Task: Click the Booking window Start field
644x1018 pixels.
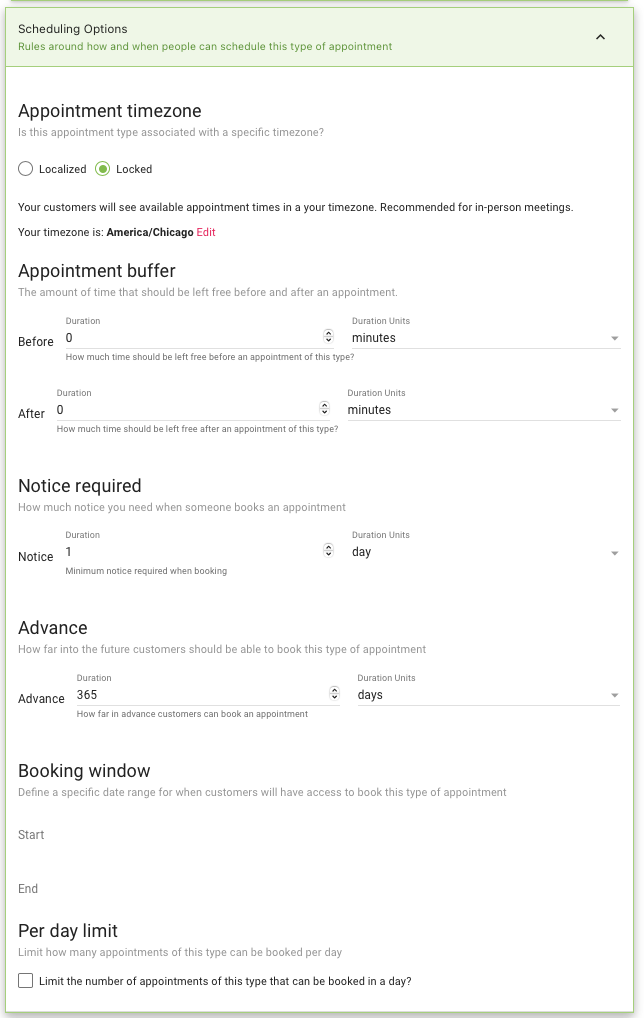Action: [31, 835]
